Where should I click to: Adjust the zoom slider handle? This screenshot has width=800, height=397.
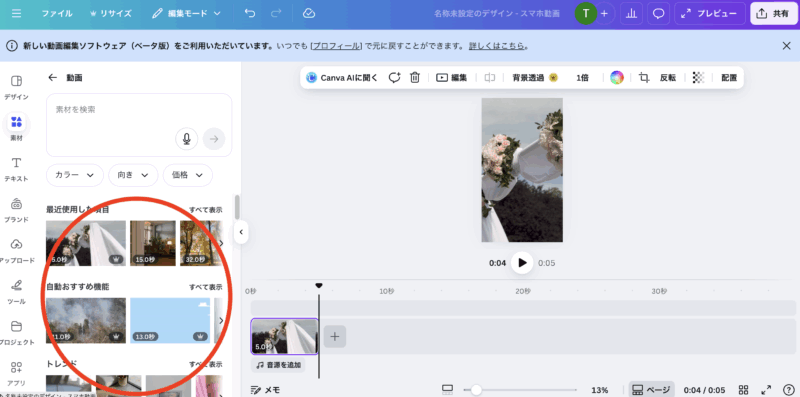point(476,390)
